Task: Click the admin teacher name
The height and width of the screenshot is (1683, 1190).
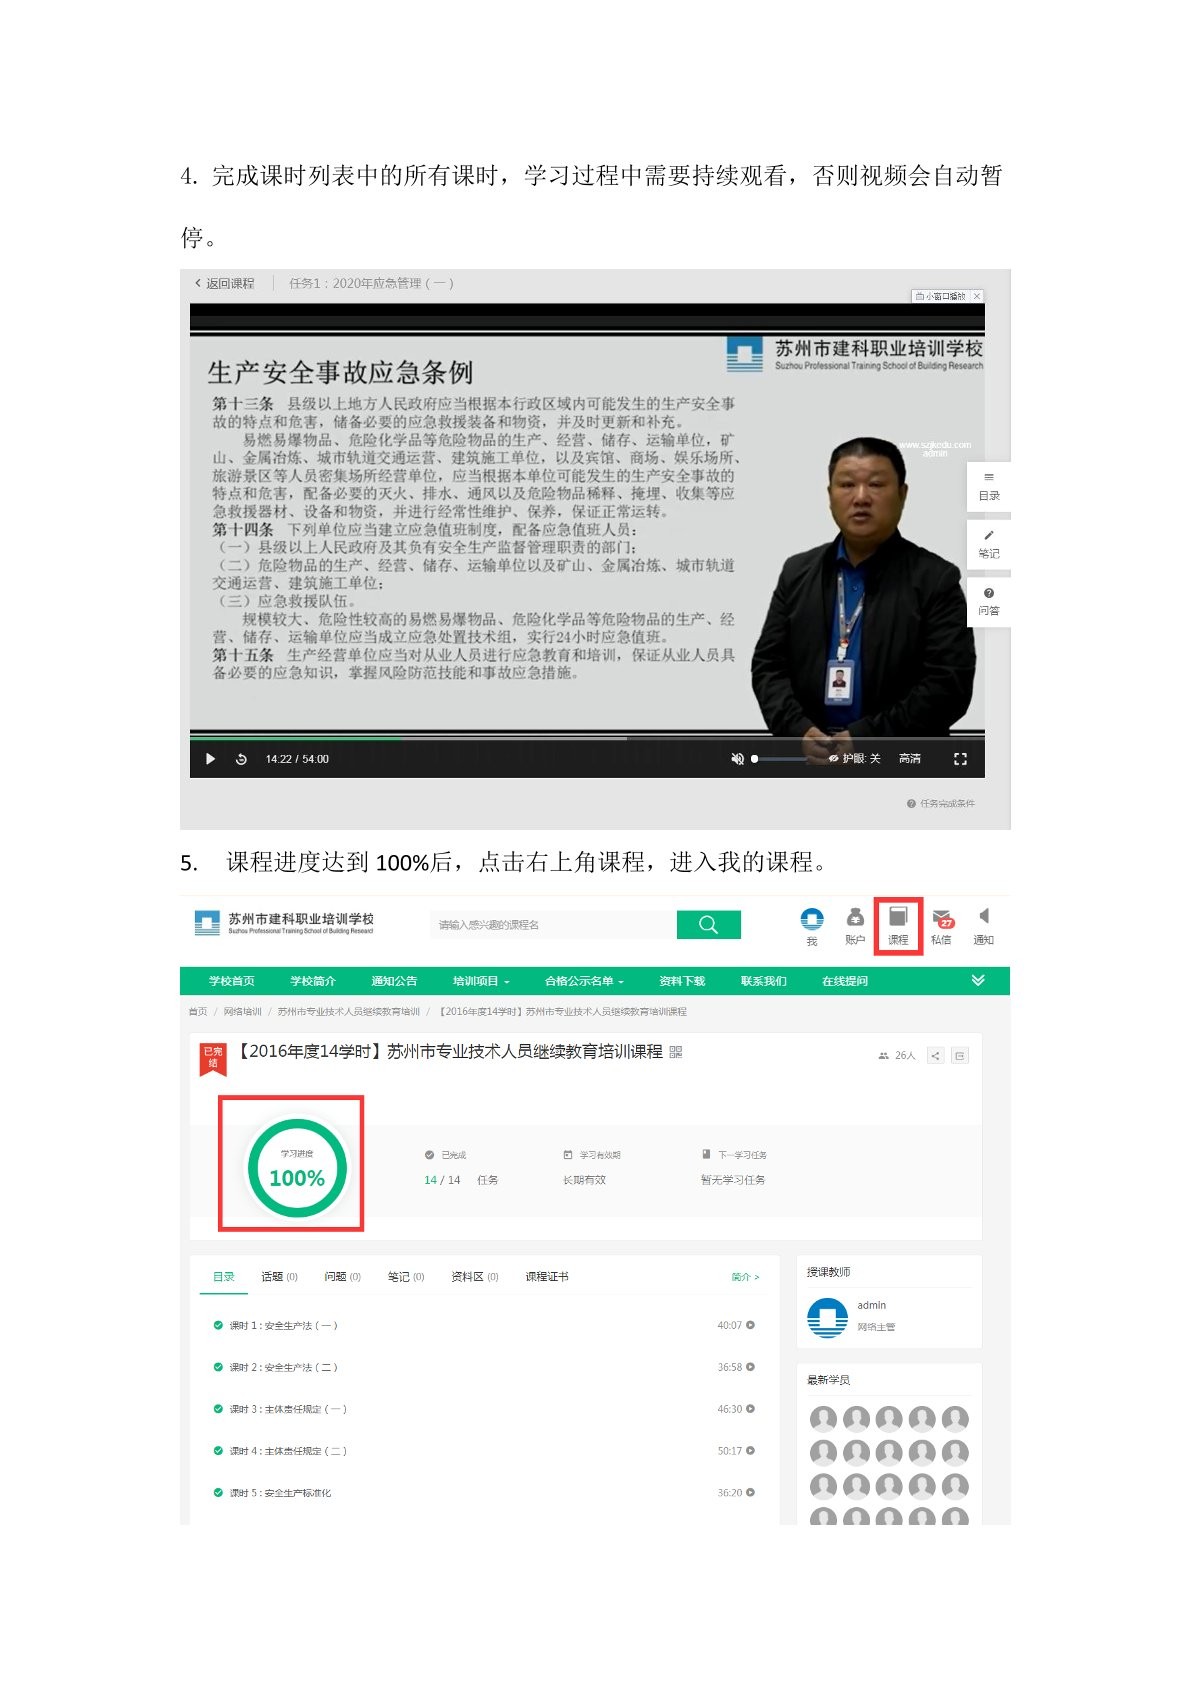Action: pyautogui.click(x=872, y=1306)
